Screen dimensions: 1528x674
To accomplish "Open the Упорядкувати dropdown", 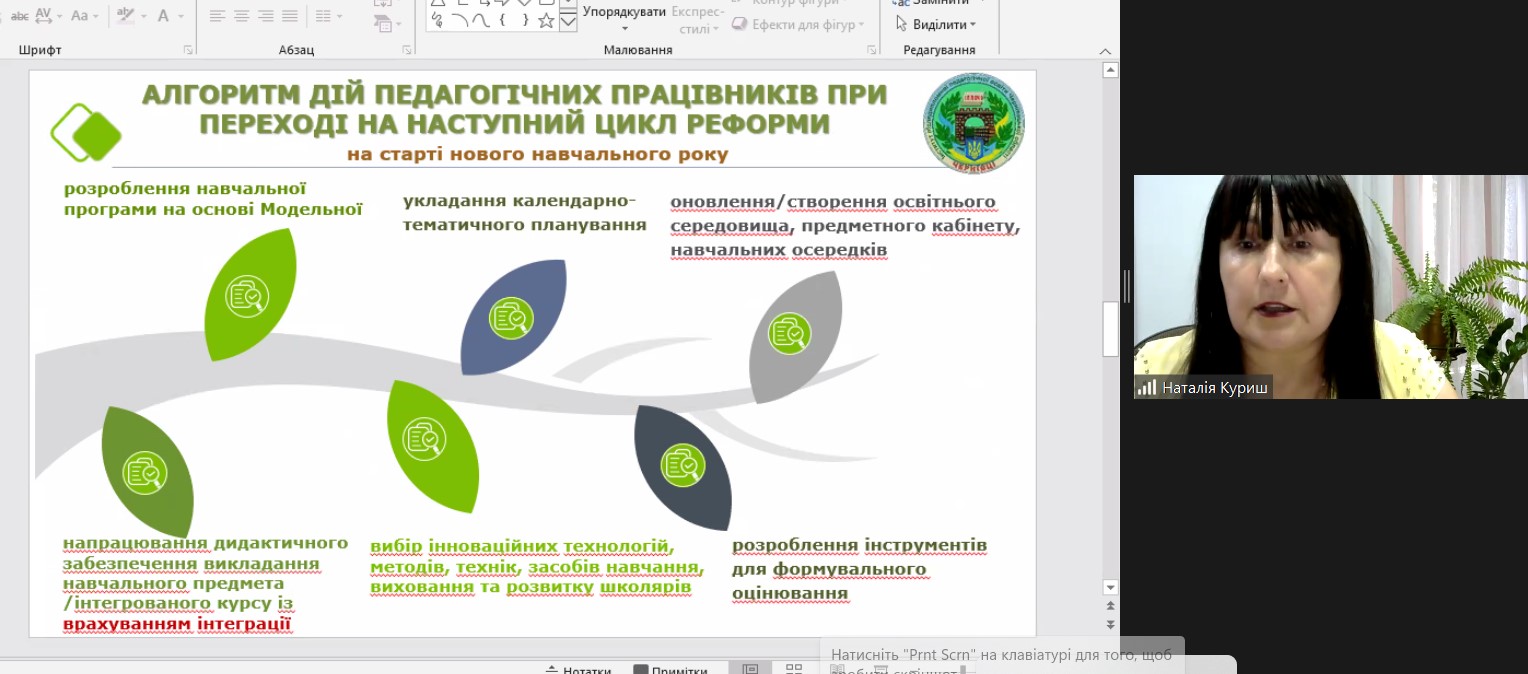I will (624, 18).
